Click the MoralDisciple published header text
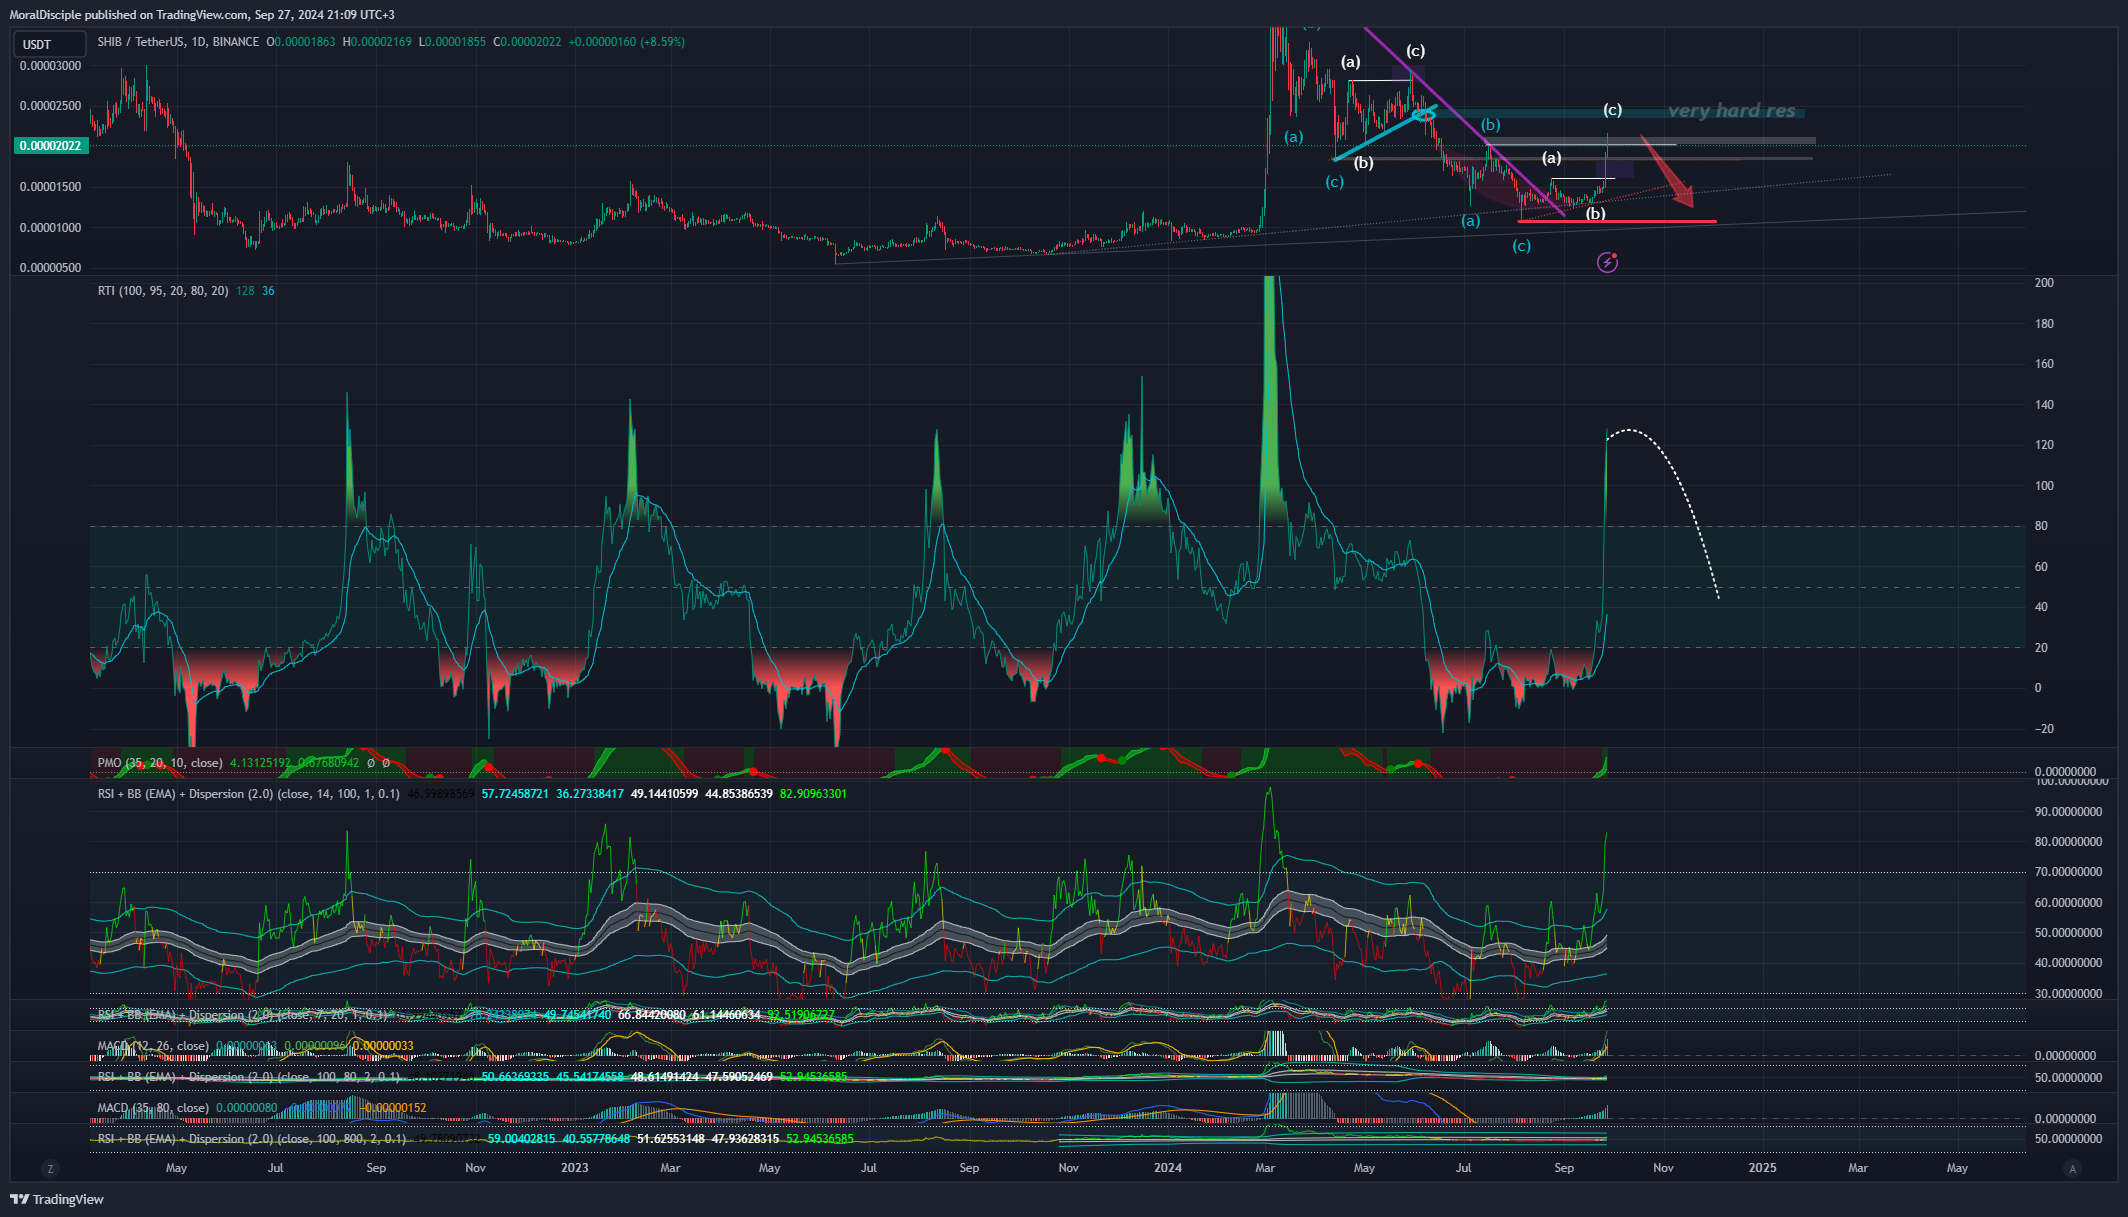 [202, 15]
